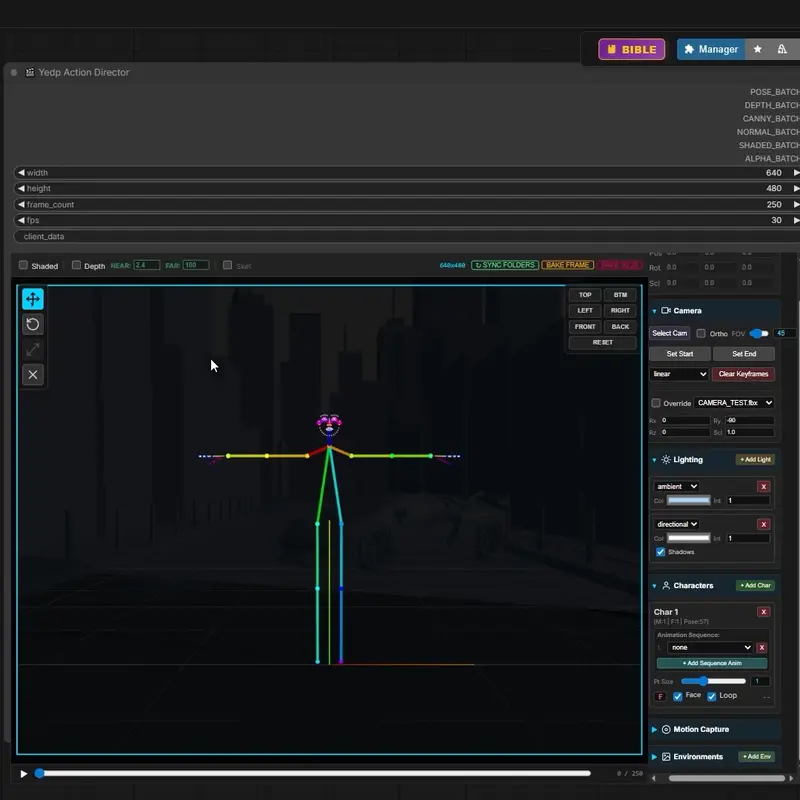Select the rotate gizmo tool in viewport
This screenshot has width=800, height=800.
(33, 324)
